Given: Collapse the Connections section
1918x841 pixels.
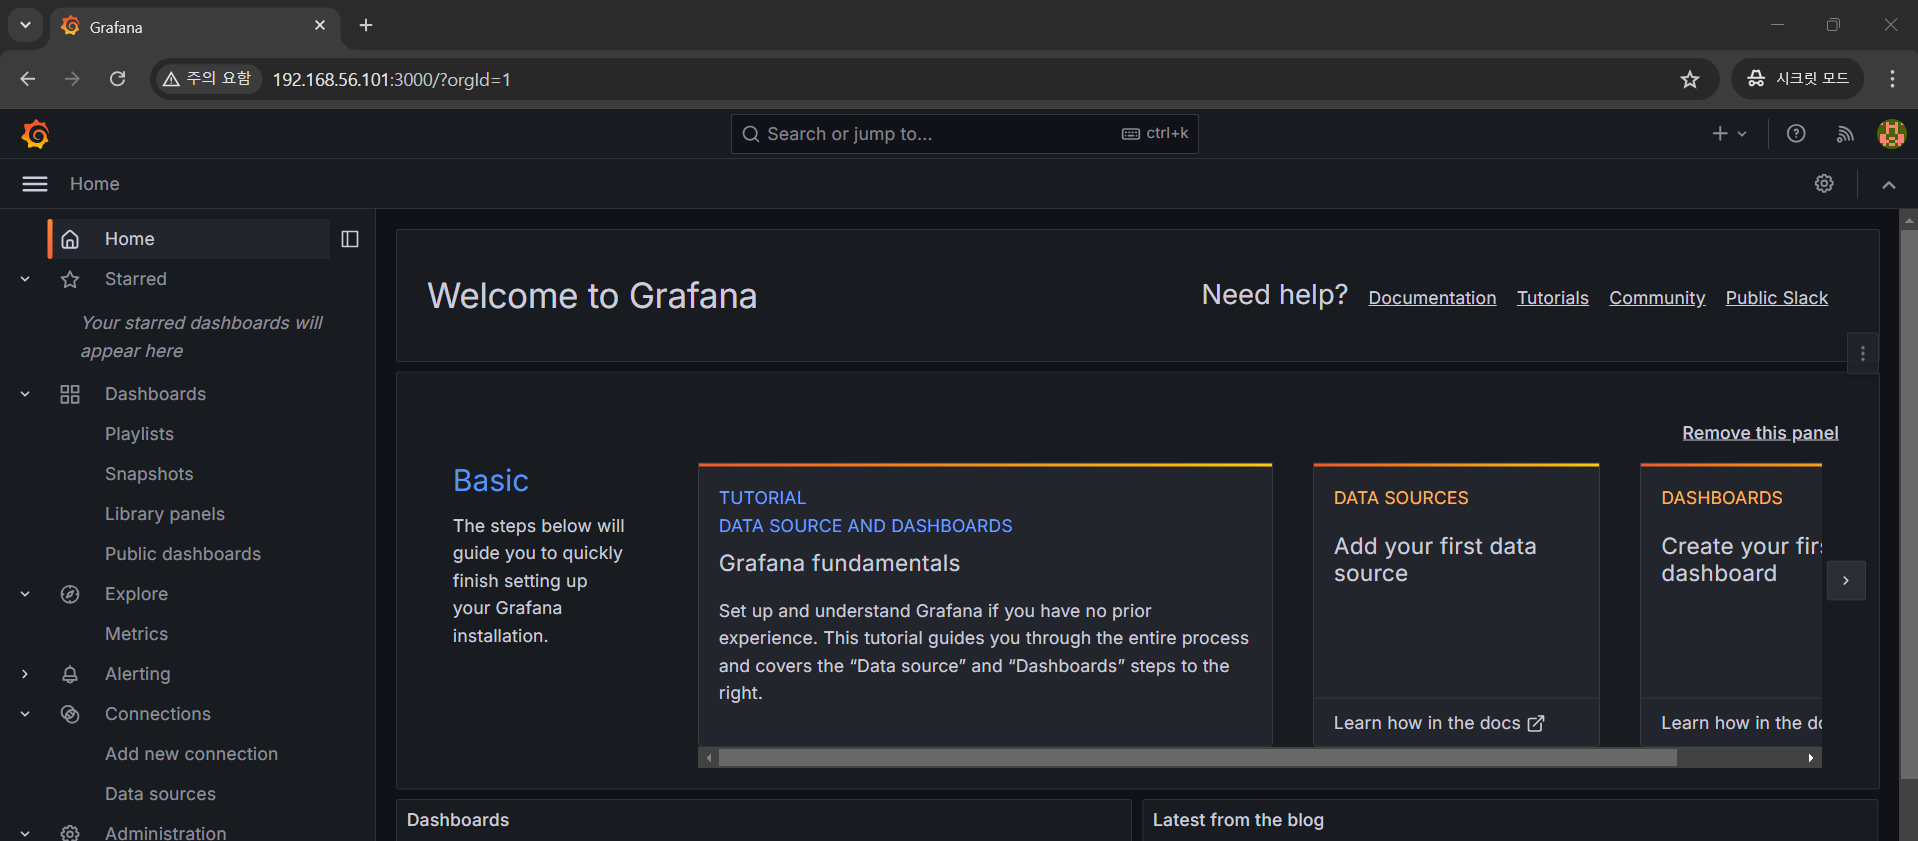Looking at the screenshot, I should 25,714.
